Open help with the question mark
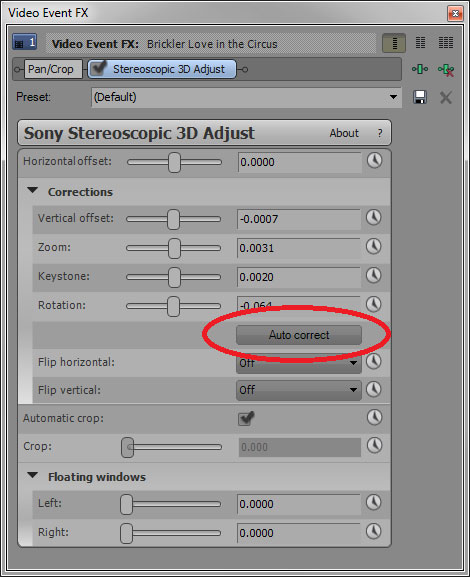Screen dimensions: 470x577 click(380, 133)
